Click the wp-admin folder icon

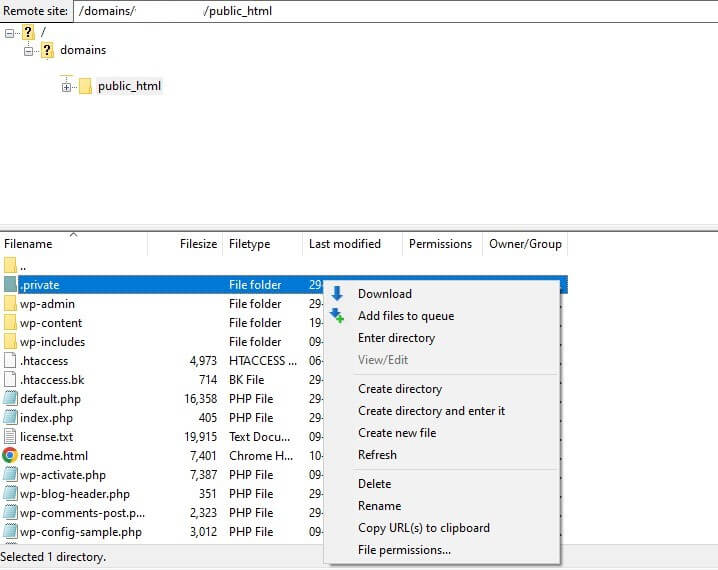(10, 304)
